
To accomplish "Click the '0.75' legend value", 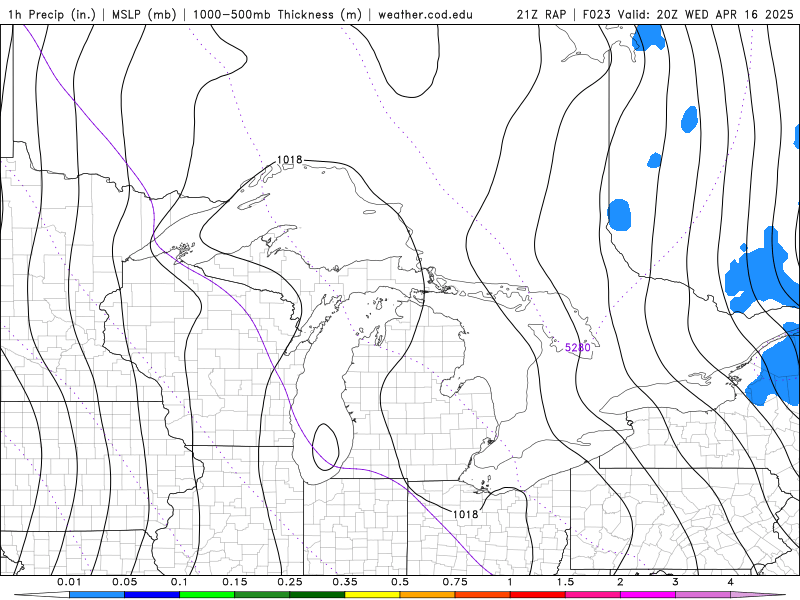I will pyautogui.click(x=455, y=582).
